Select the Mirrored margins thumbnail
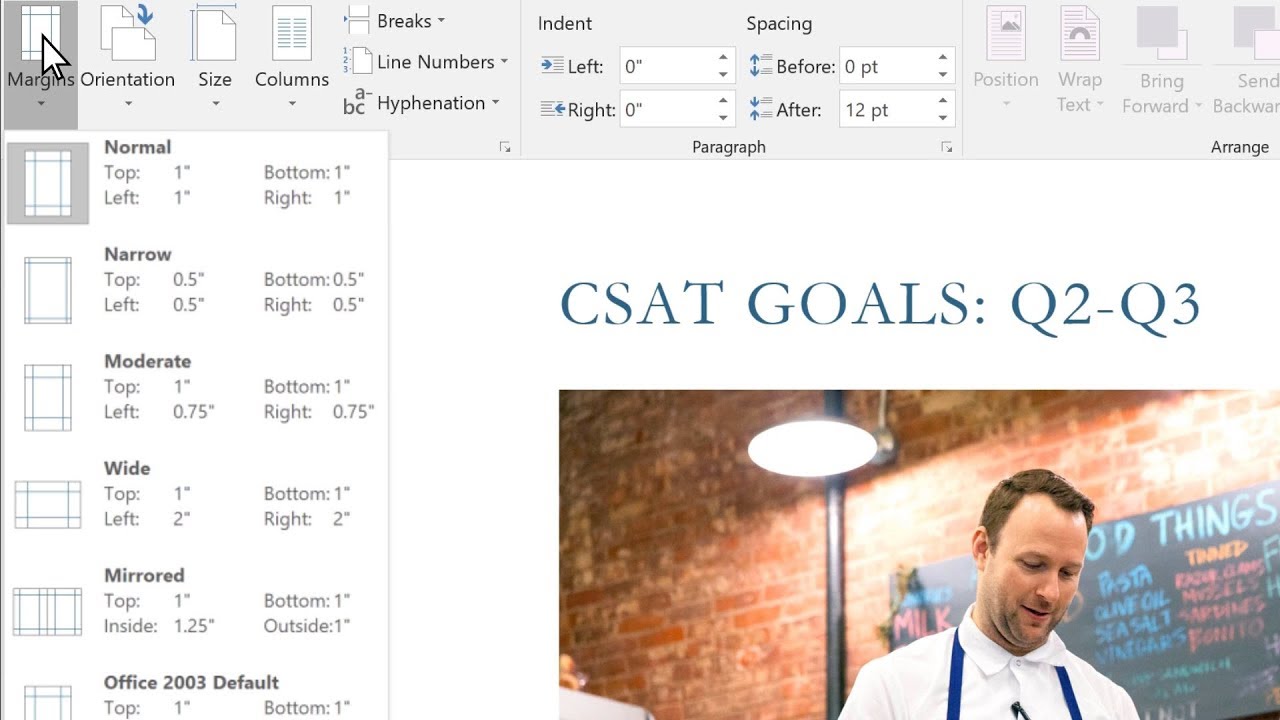The width and height of the screenshot is (1280, 720). pos(48,611)
